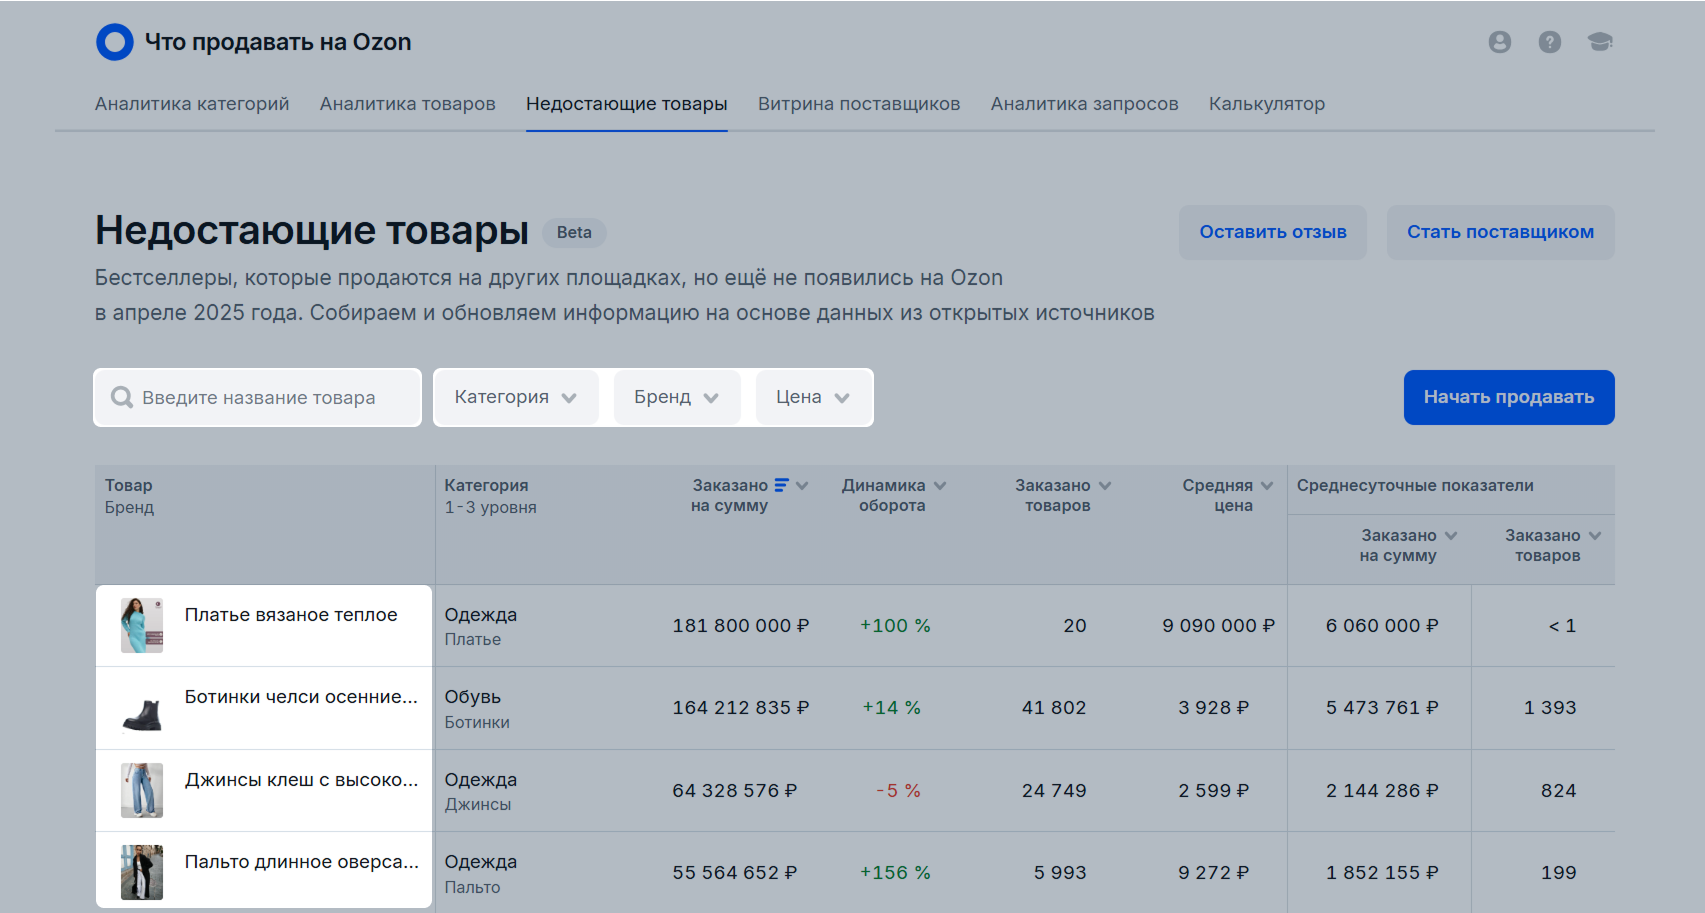Sort by Заказано на сумму column arrow
Viewport: 1705px width, 913px height.
pos(802,486)
